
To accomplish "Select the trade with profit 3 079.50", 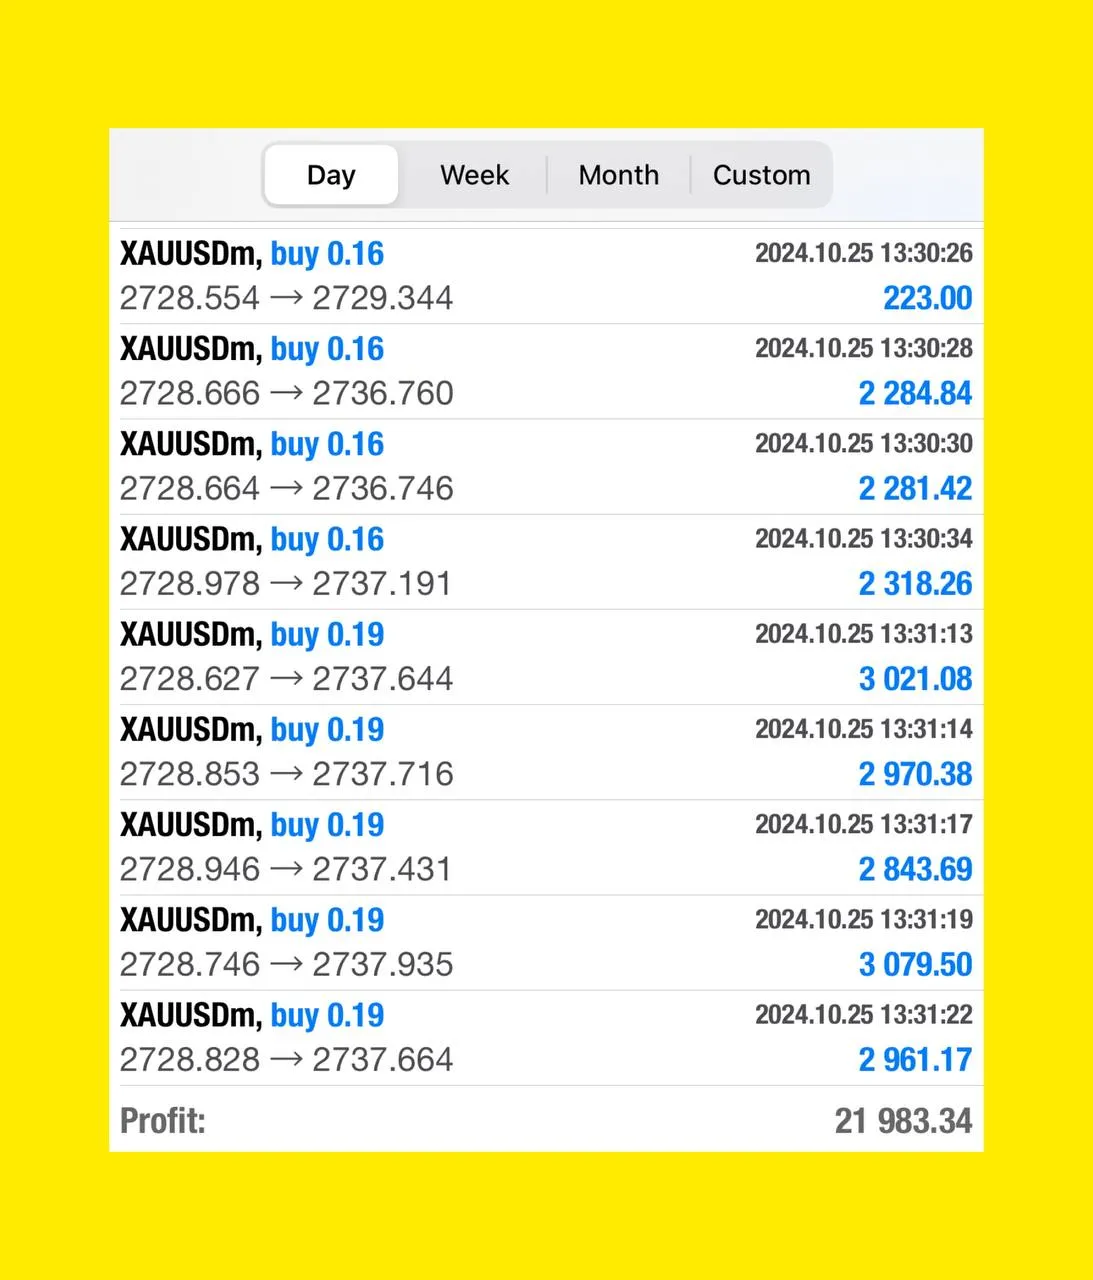I will (x=546, y=942).
